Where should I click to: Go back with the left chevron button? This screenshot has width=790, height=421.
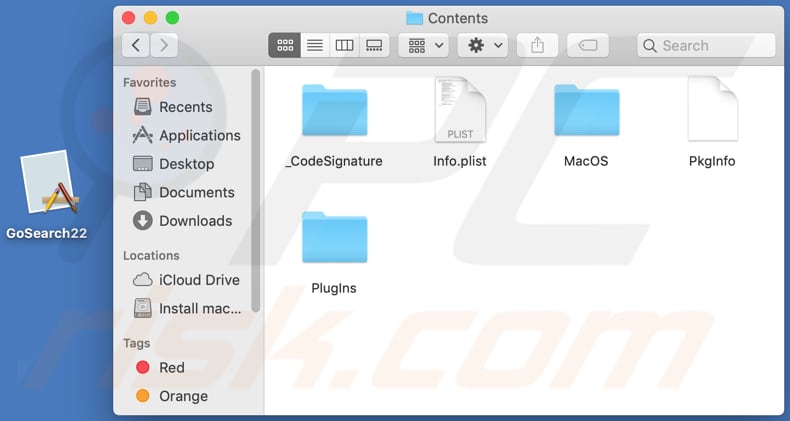tap(136, 45)
